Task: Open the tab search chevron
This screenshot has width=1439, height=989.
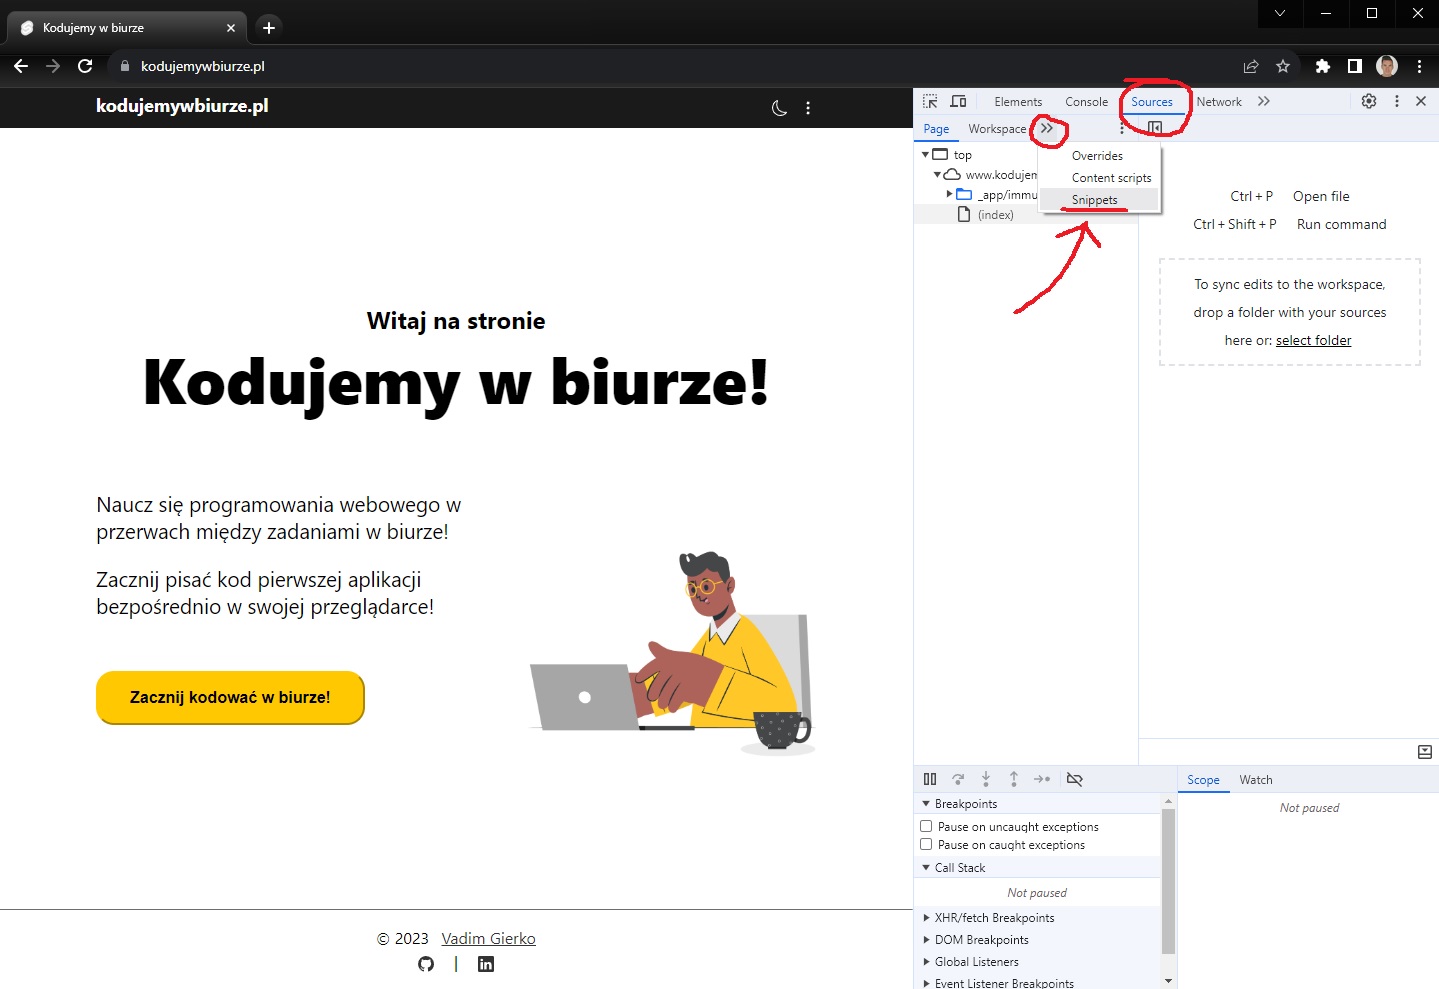Action: coord(1280,14)
